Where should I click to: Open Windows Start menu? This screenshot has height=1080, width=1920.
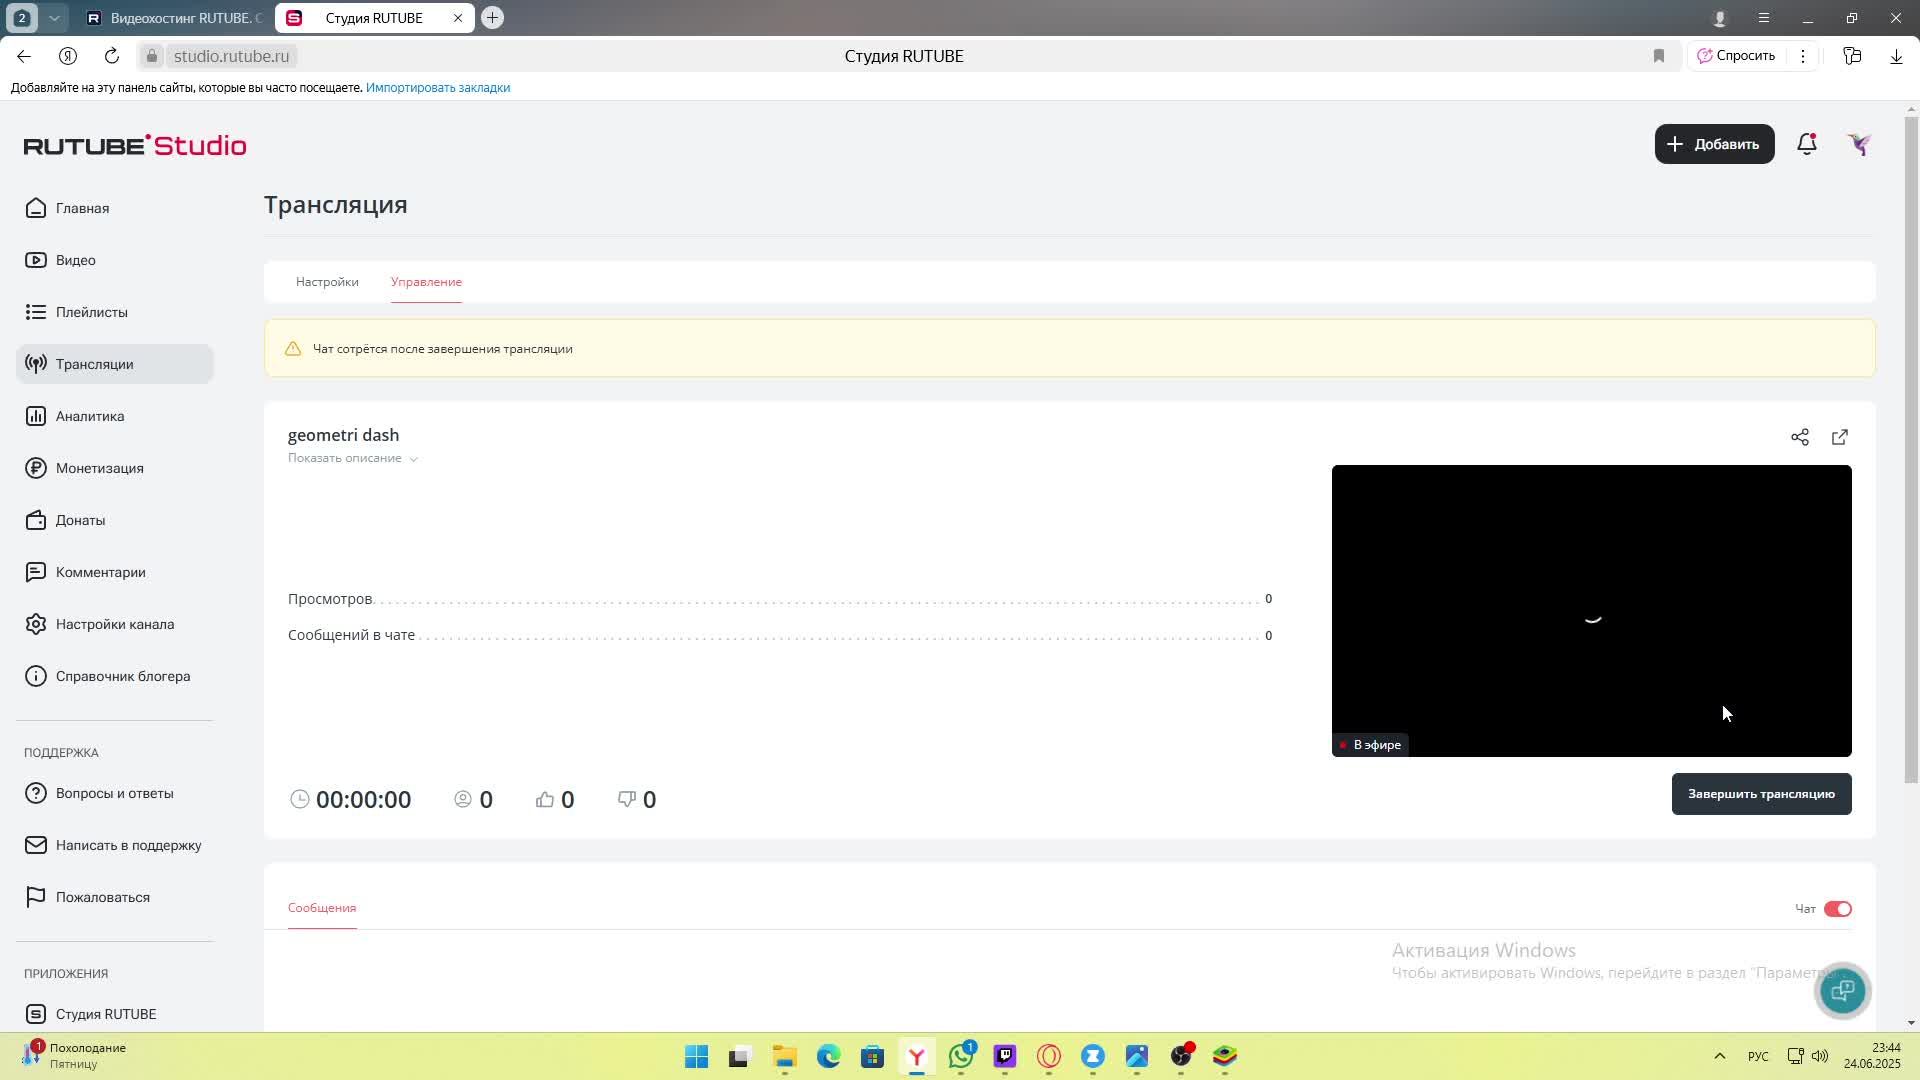click(696, 1057)
